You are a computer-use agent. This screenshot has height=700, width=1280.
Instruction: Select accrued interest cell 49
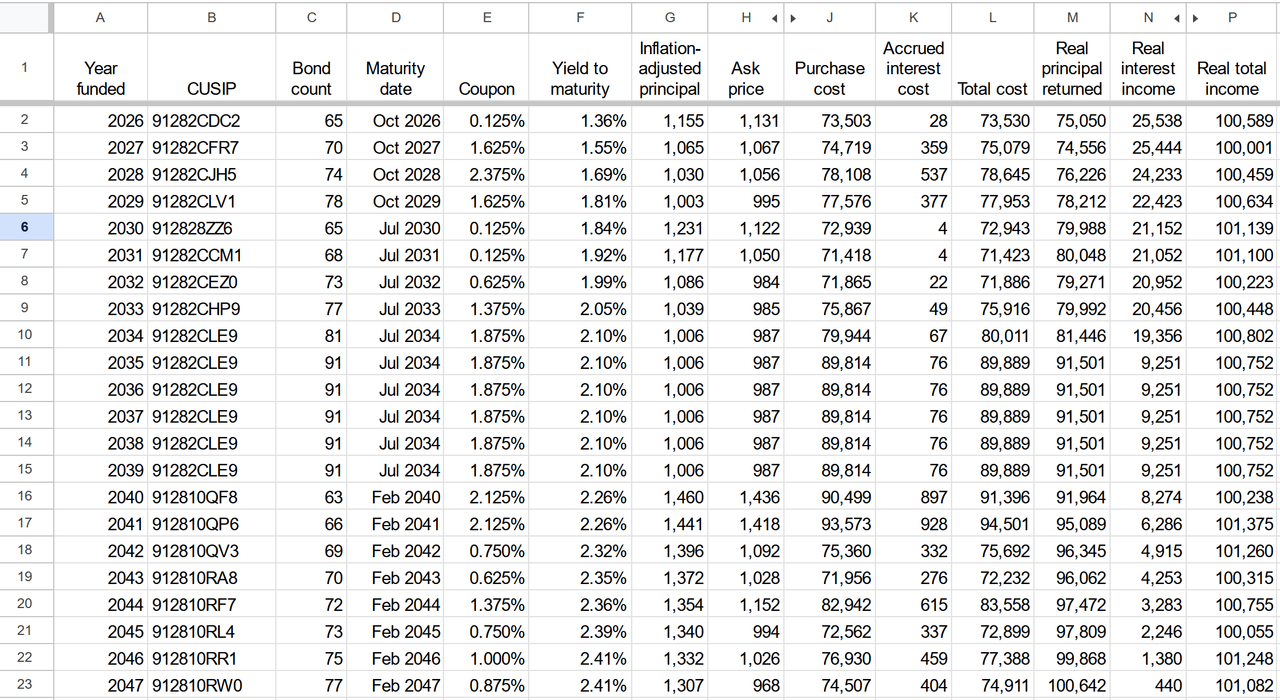(x=913, y=310)
